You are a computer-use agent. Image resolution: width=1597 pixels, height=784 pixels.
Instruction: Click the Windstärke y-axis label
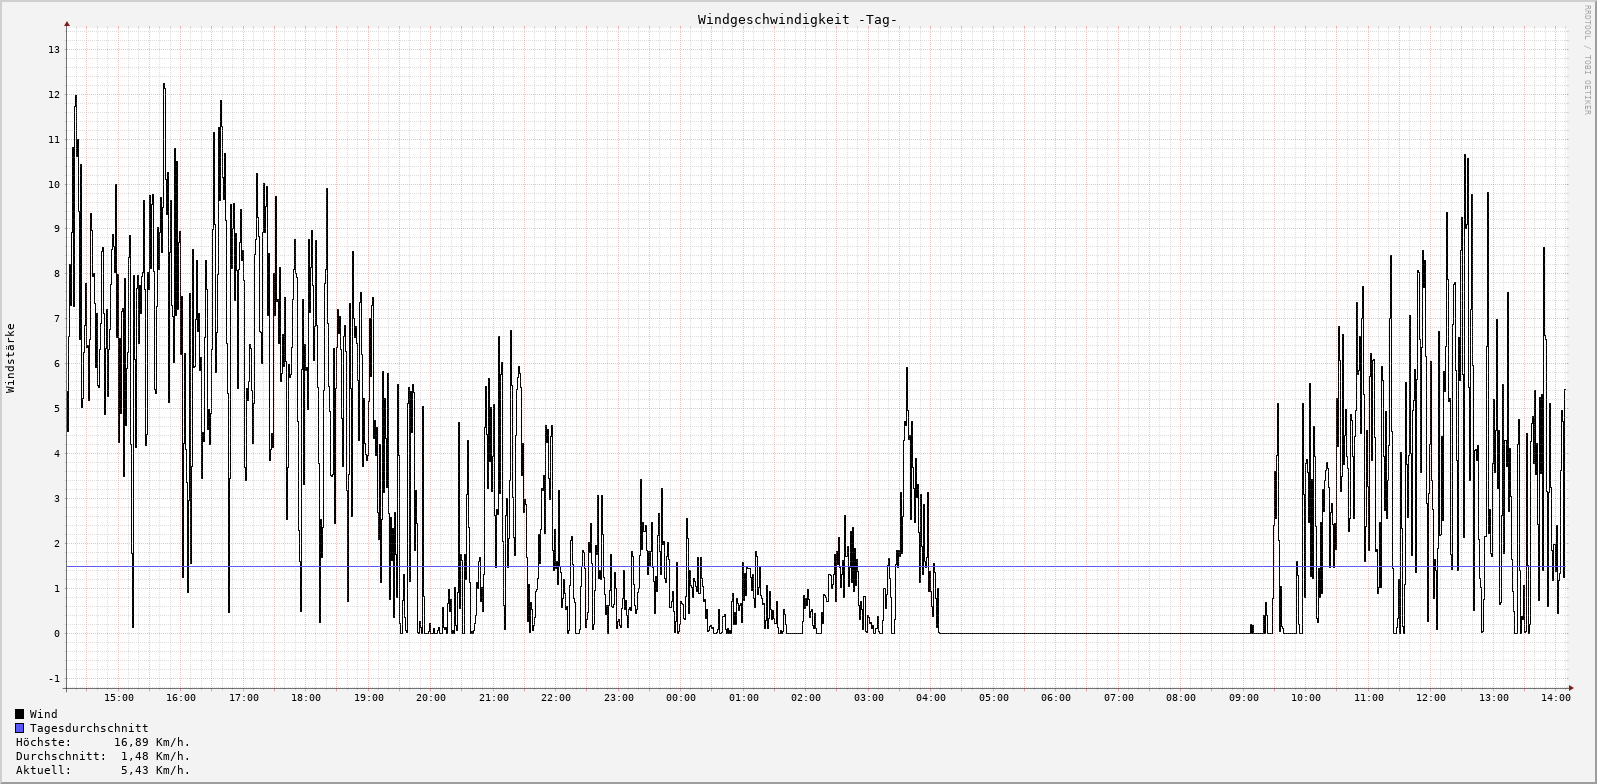(x=11, y=357)
